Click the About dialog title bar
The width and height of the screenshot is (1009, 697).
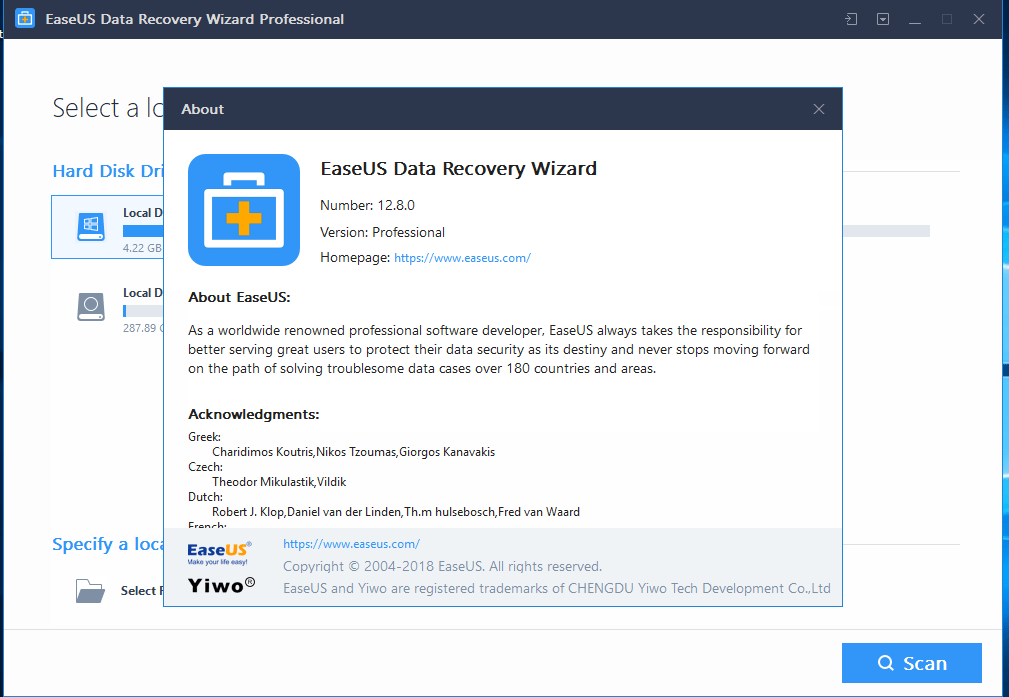coord(480,109)
